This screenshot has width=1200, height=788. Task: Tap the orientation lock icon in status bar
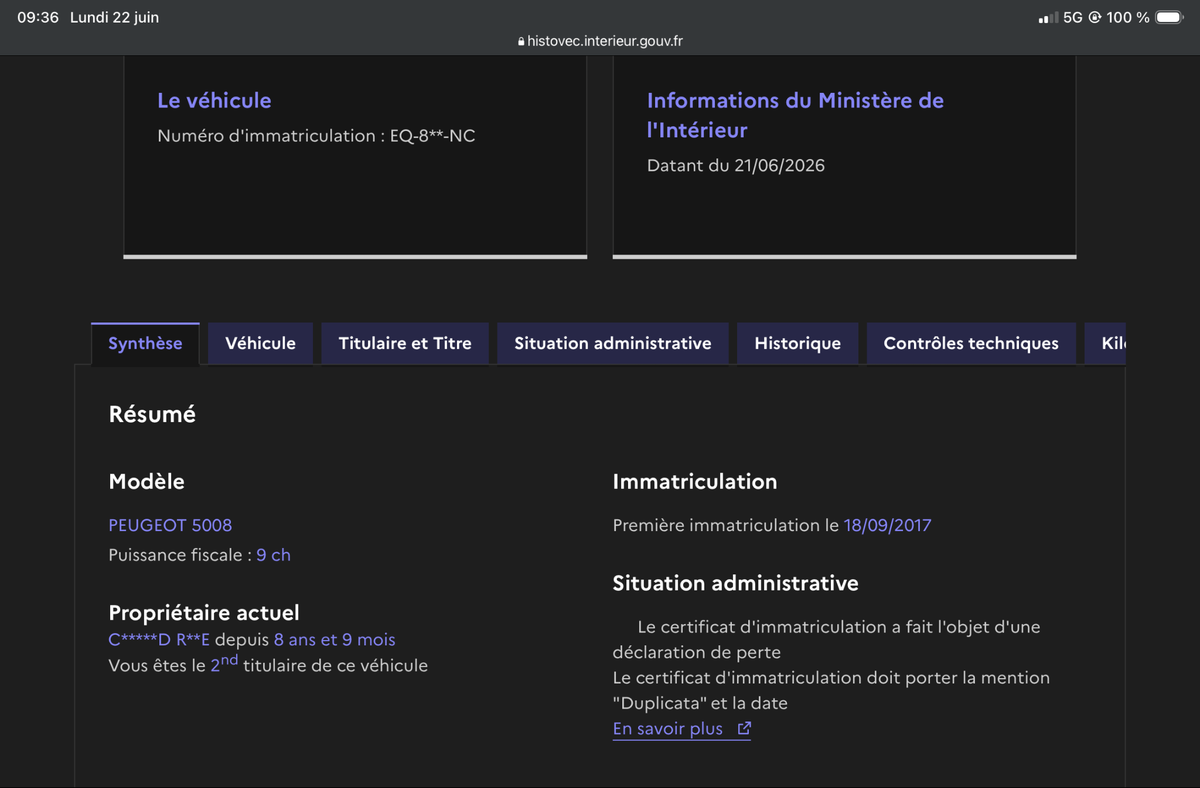click(x=1095, y=17)
